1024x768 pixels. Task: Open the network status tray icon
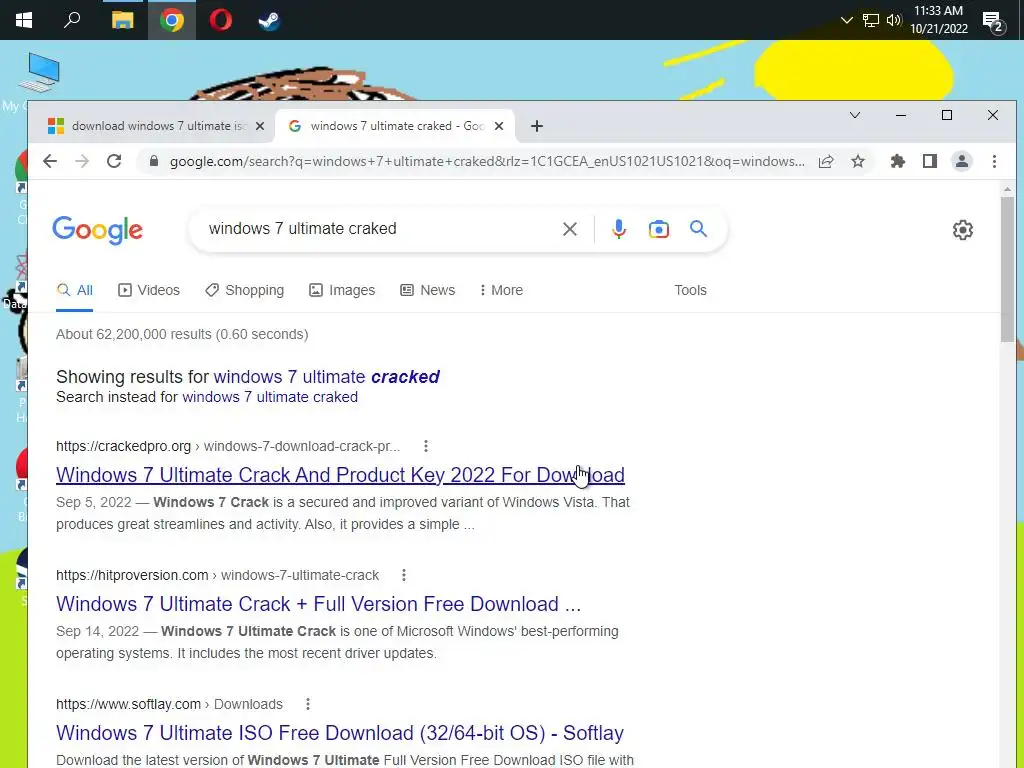871,20
